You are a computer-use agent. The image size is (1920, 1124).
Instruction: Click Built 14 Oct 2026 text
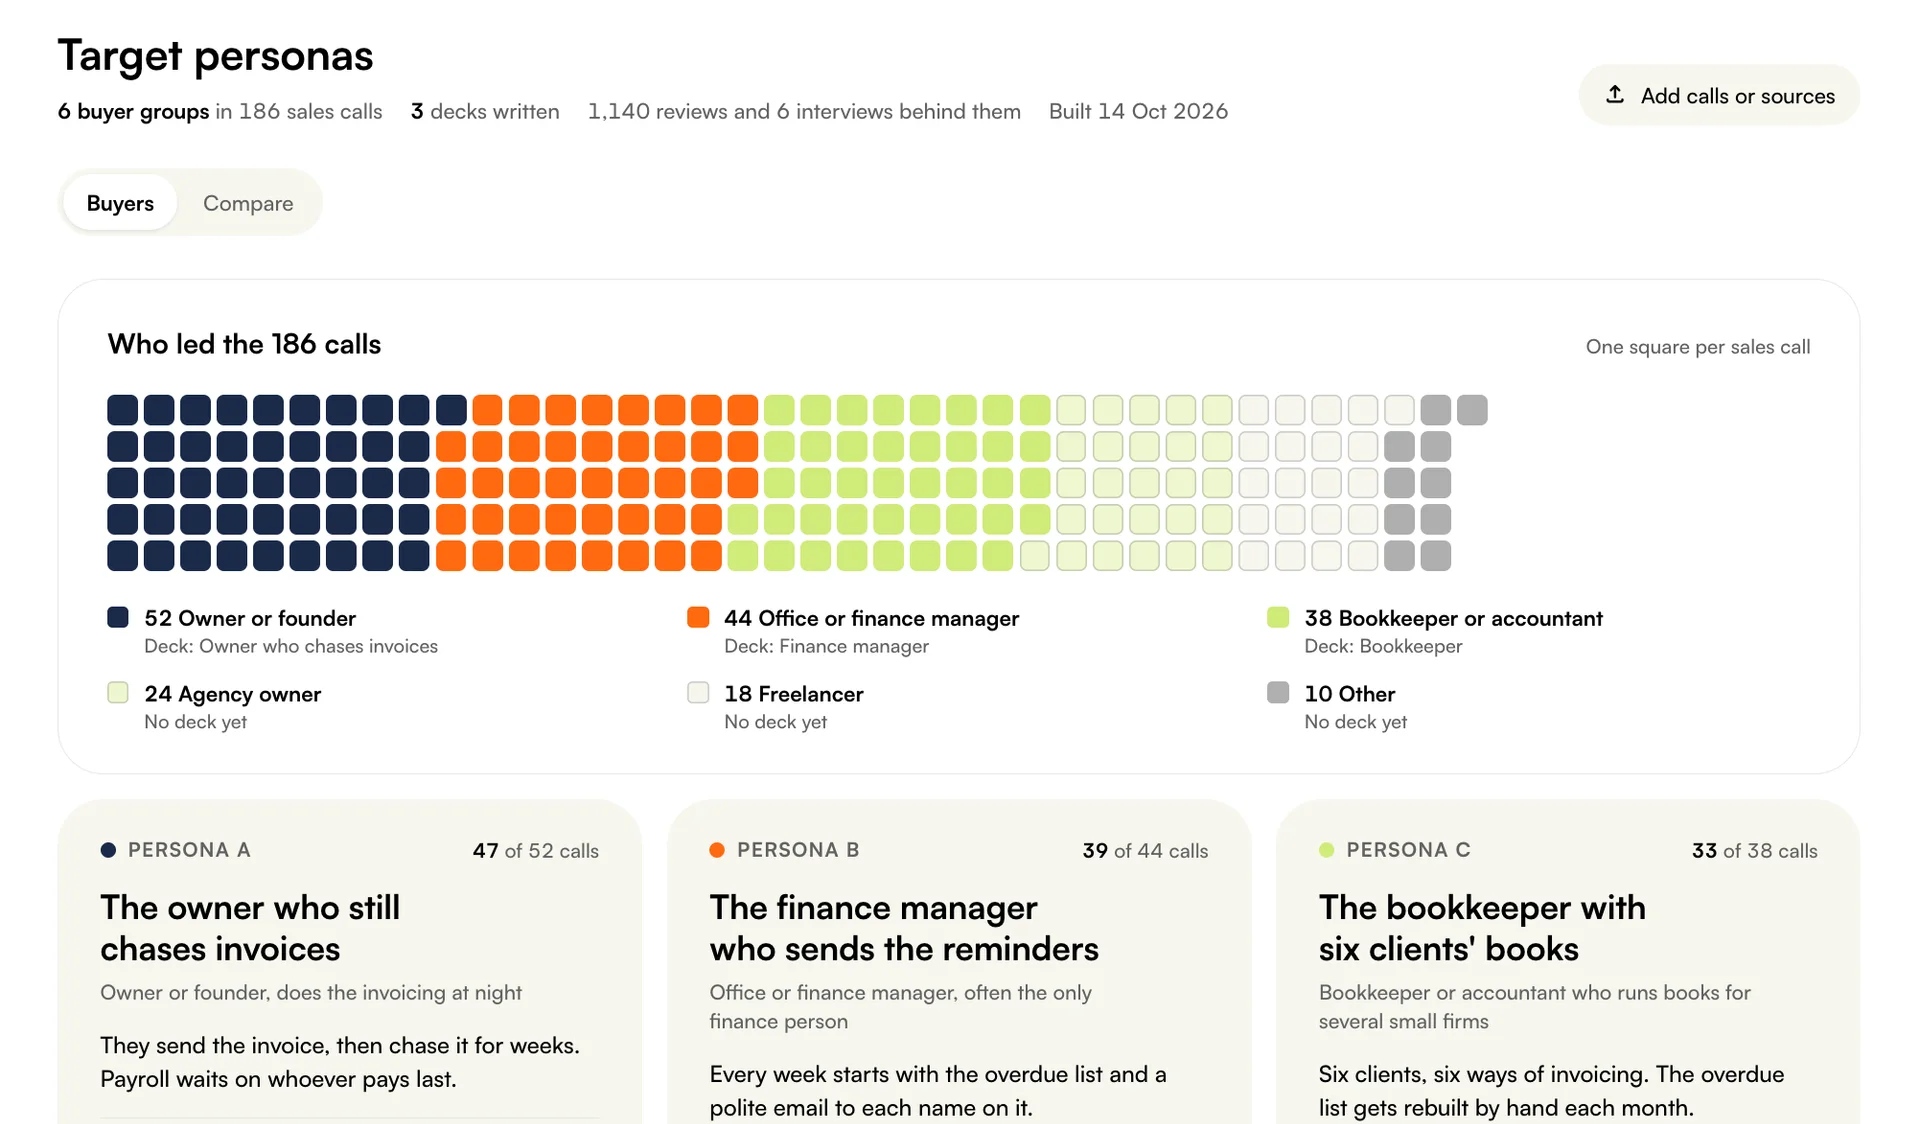(1138, 111)
